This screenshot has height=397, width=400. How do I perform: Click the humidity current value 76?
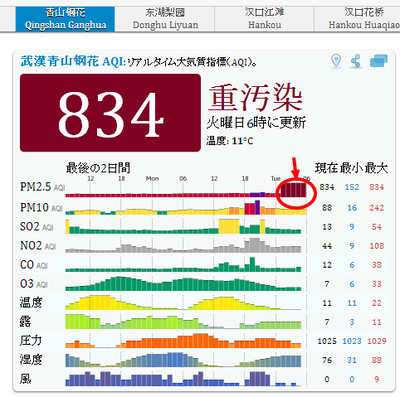[327, 360]
